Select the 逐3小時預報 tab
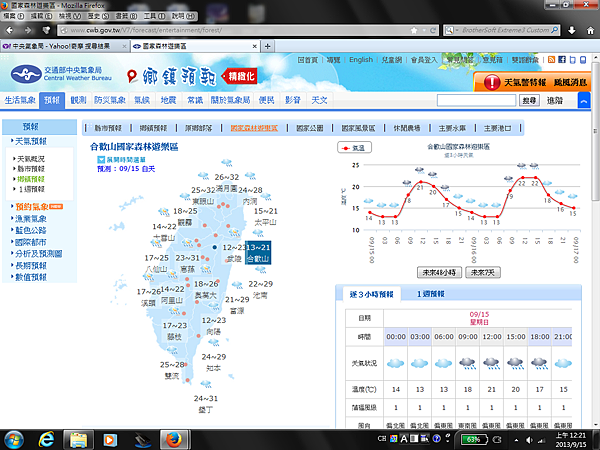The image size is (600, 450). (371, 294)
